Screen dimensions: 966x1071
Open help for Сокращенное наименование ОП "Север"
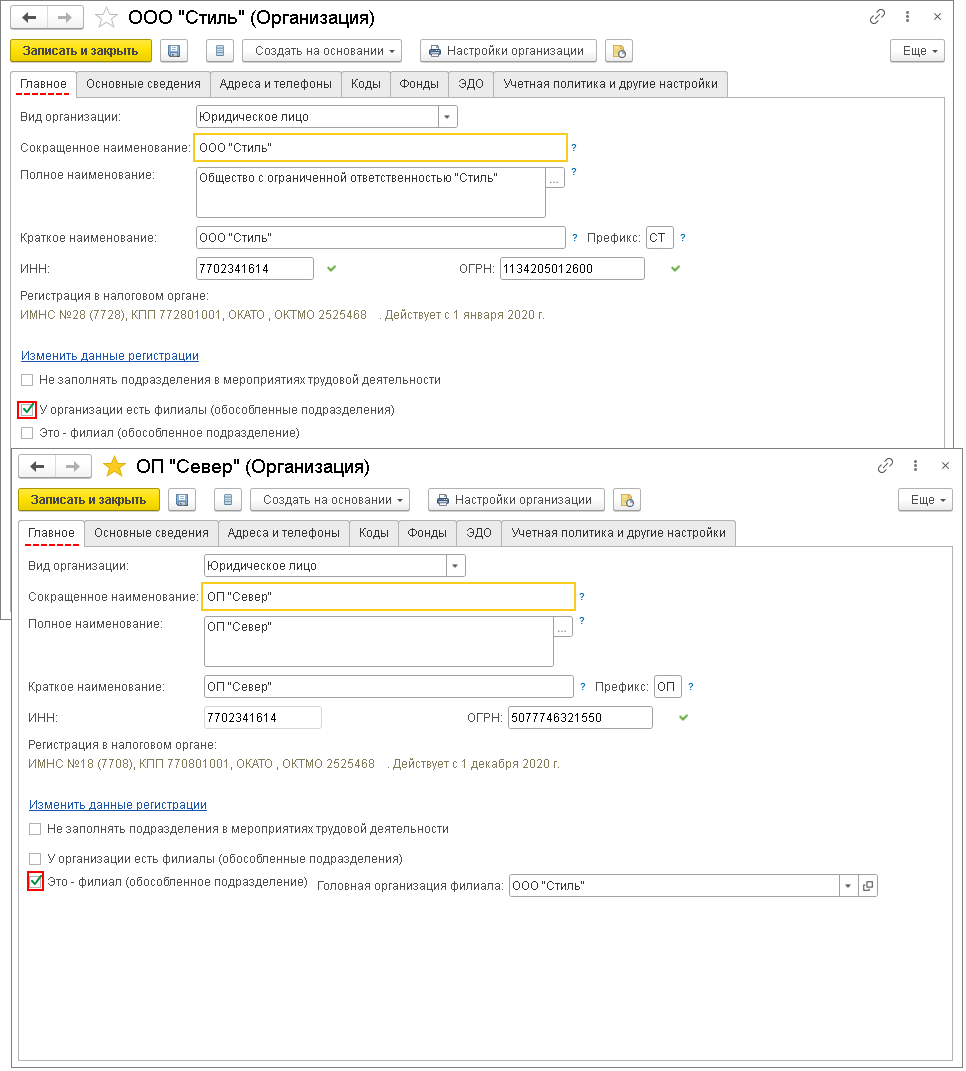click(582, 596)
